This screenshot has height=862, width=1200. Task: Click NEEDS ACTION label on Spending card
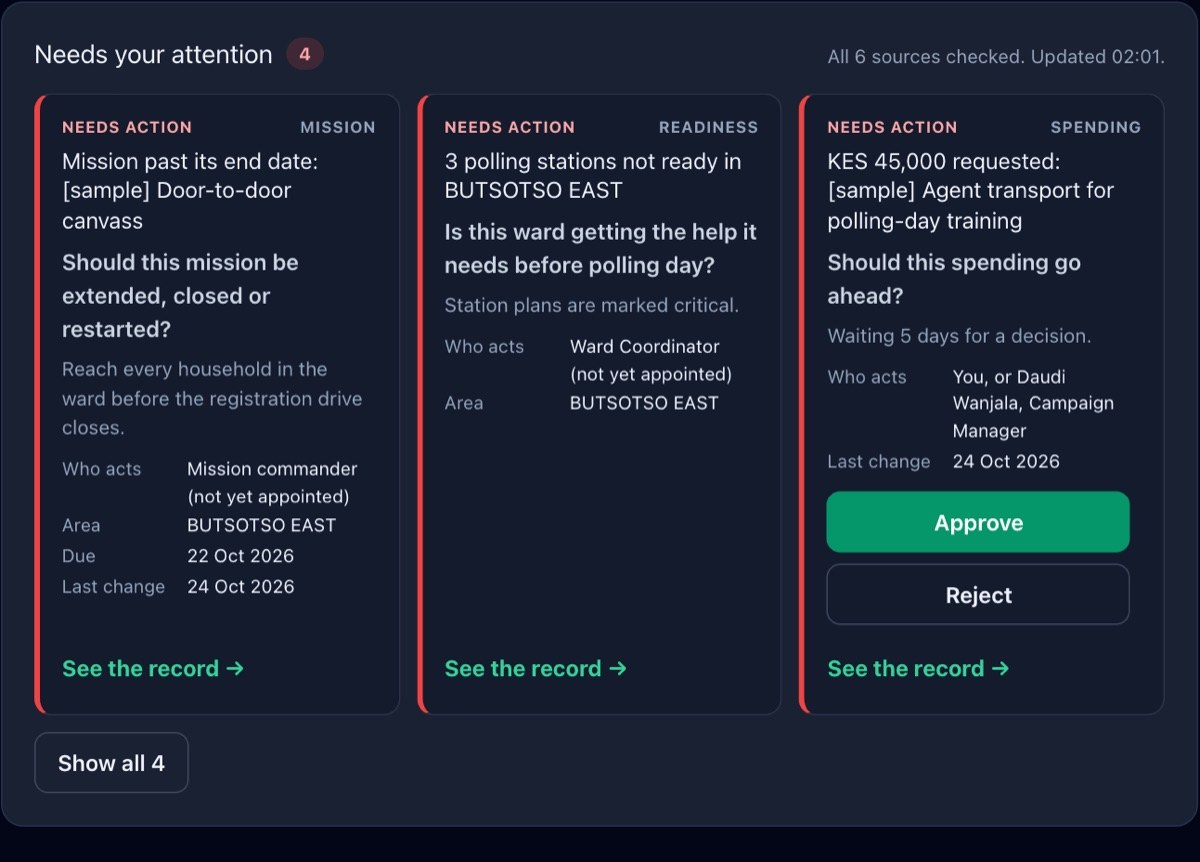coord(892,127)
